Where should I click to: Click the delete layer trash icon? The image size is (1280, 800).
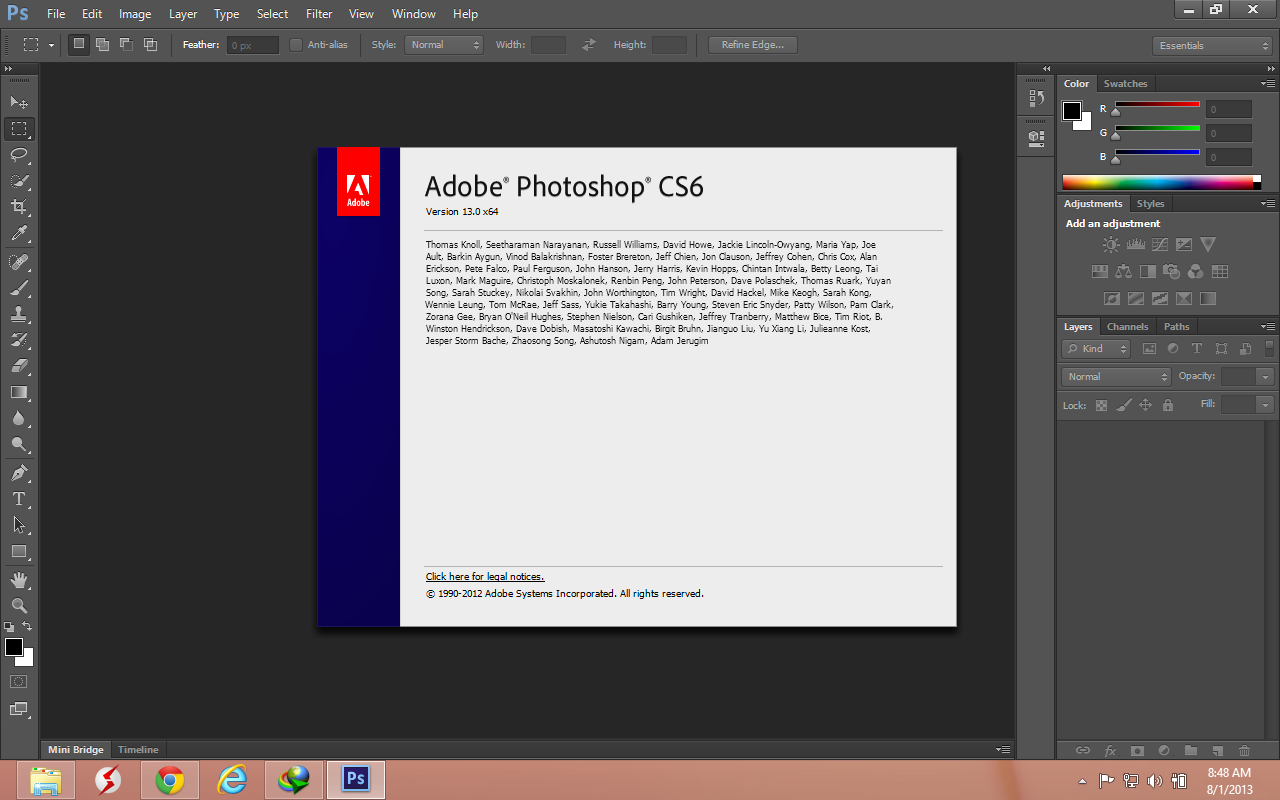(1244, 750)
